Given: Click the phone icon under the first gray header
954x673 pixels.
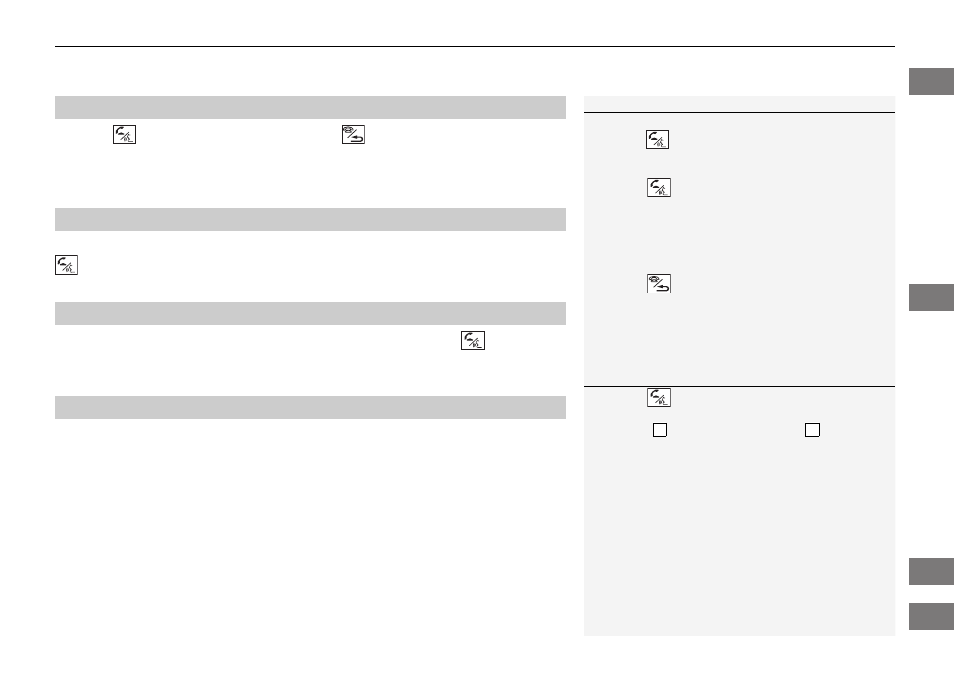Looking at the screenshot, I should tap(124, 134).
